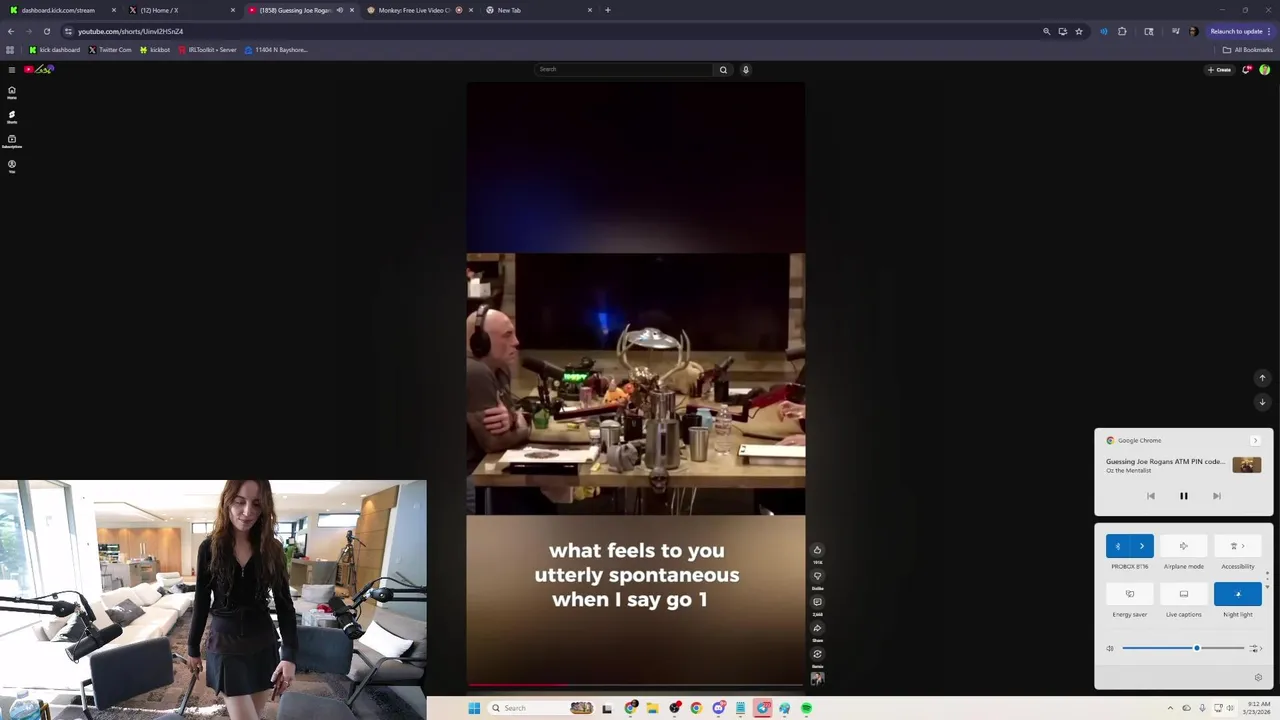Toggle Energy saver
The height and width of the screenshot is (720, 1280).
tap(1130, 594)
